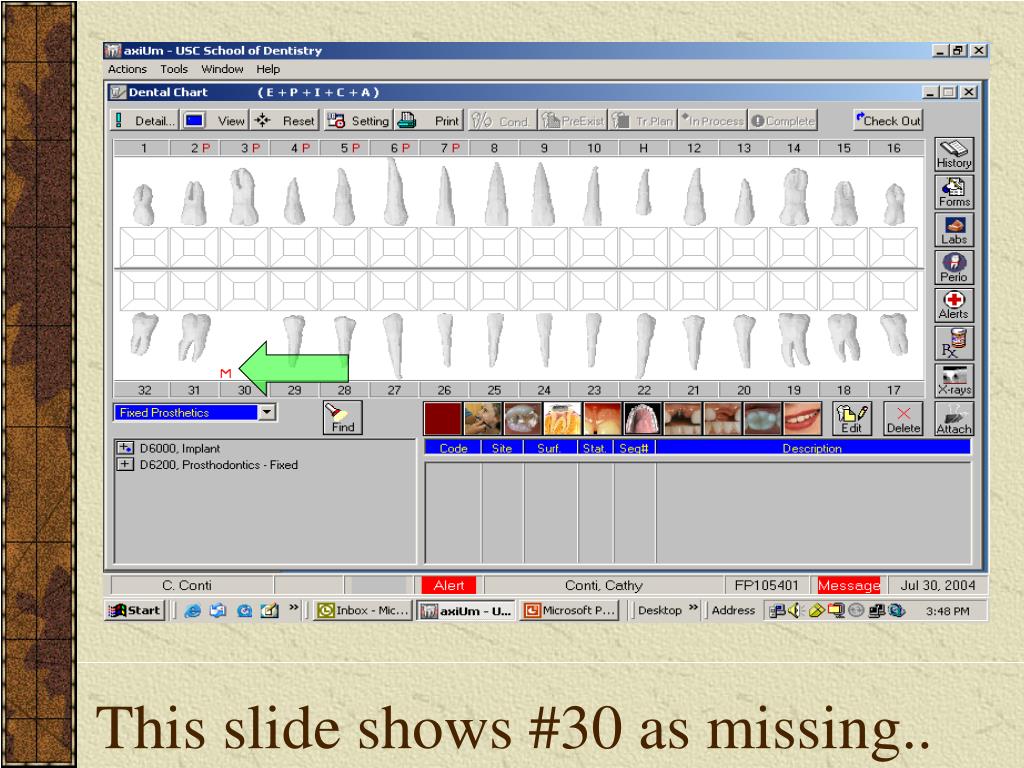Click the Site column header
The image size is (1024, 768).
(502, 448)
